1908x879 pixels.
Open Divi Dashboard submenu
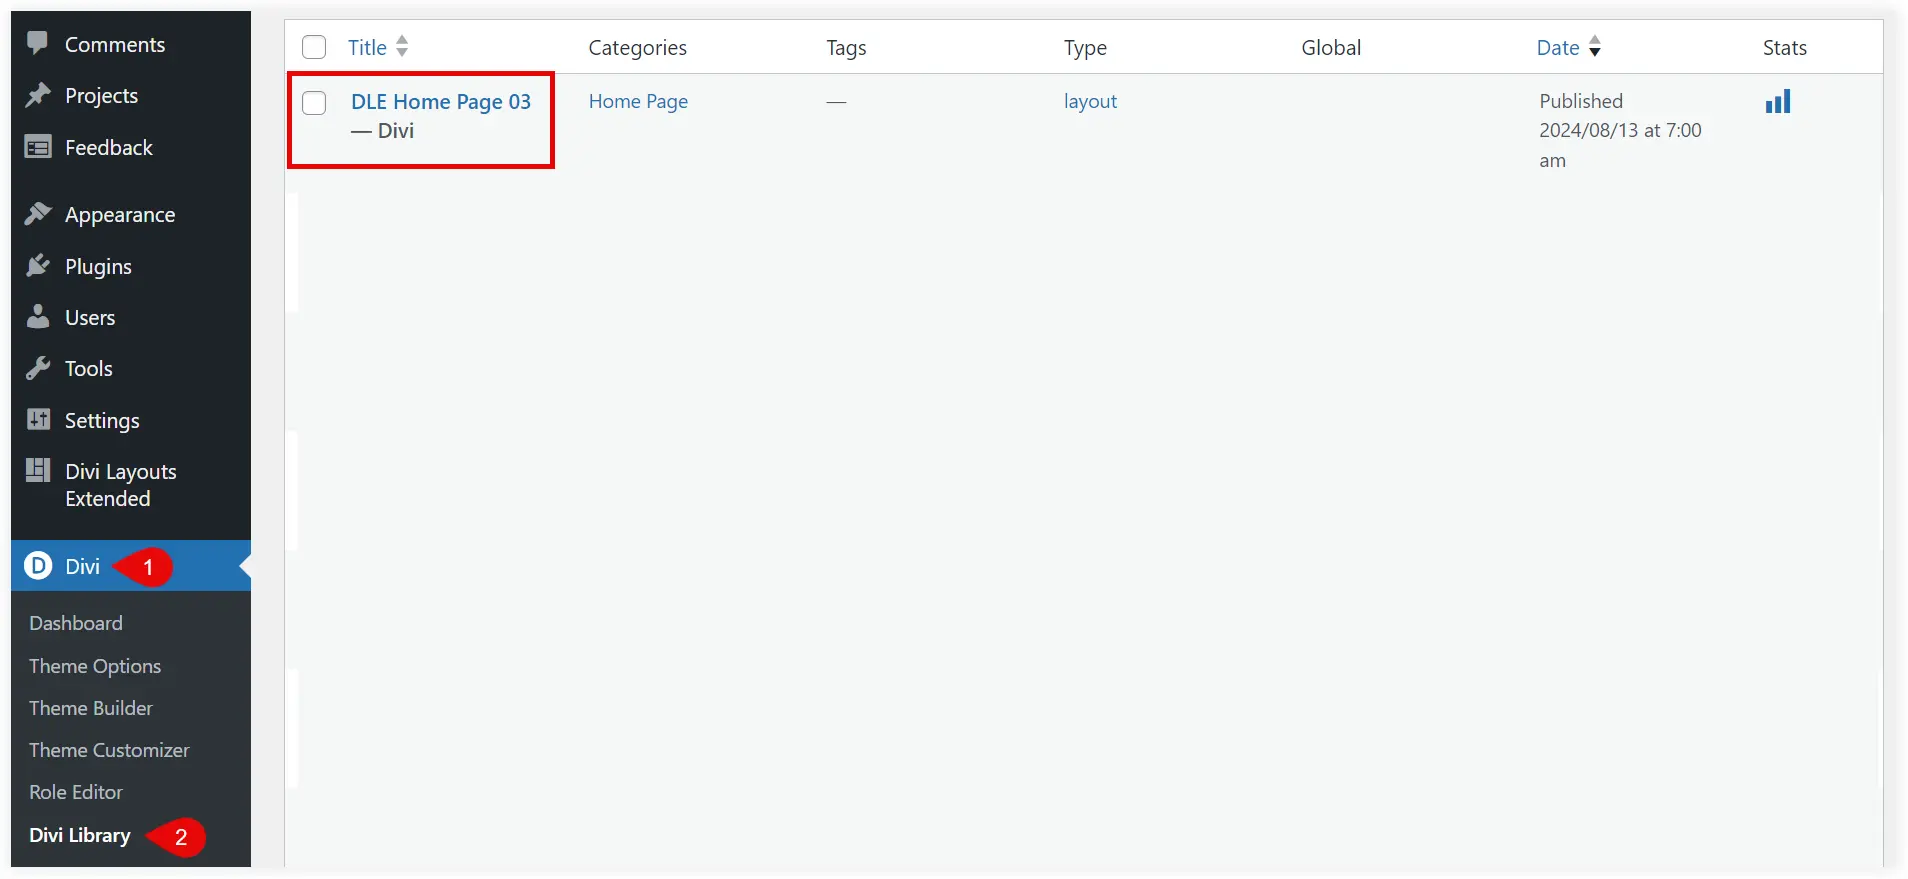point(76,623)
